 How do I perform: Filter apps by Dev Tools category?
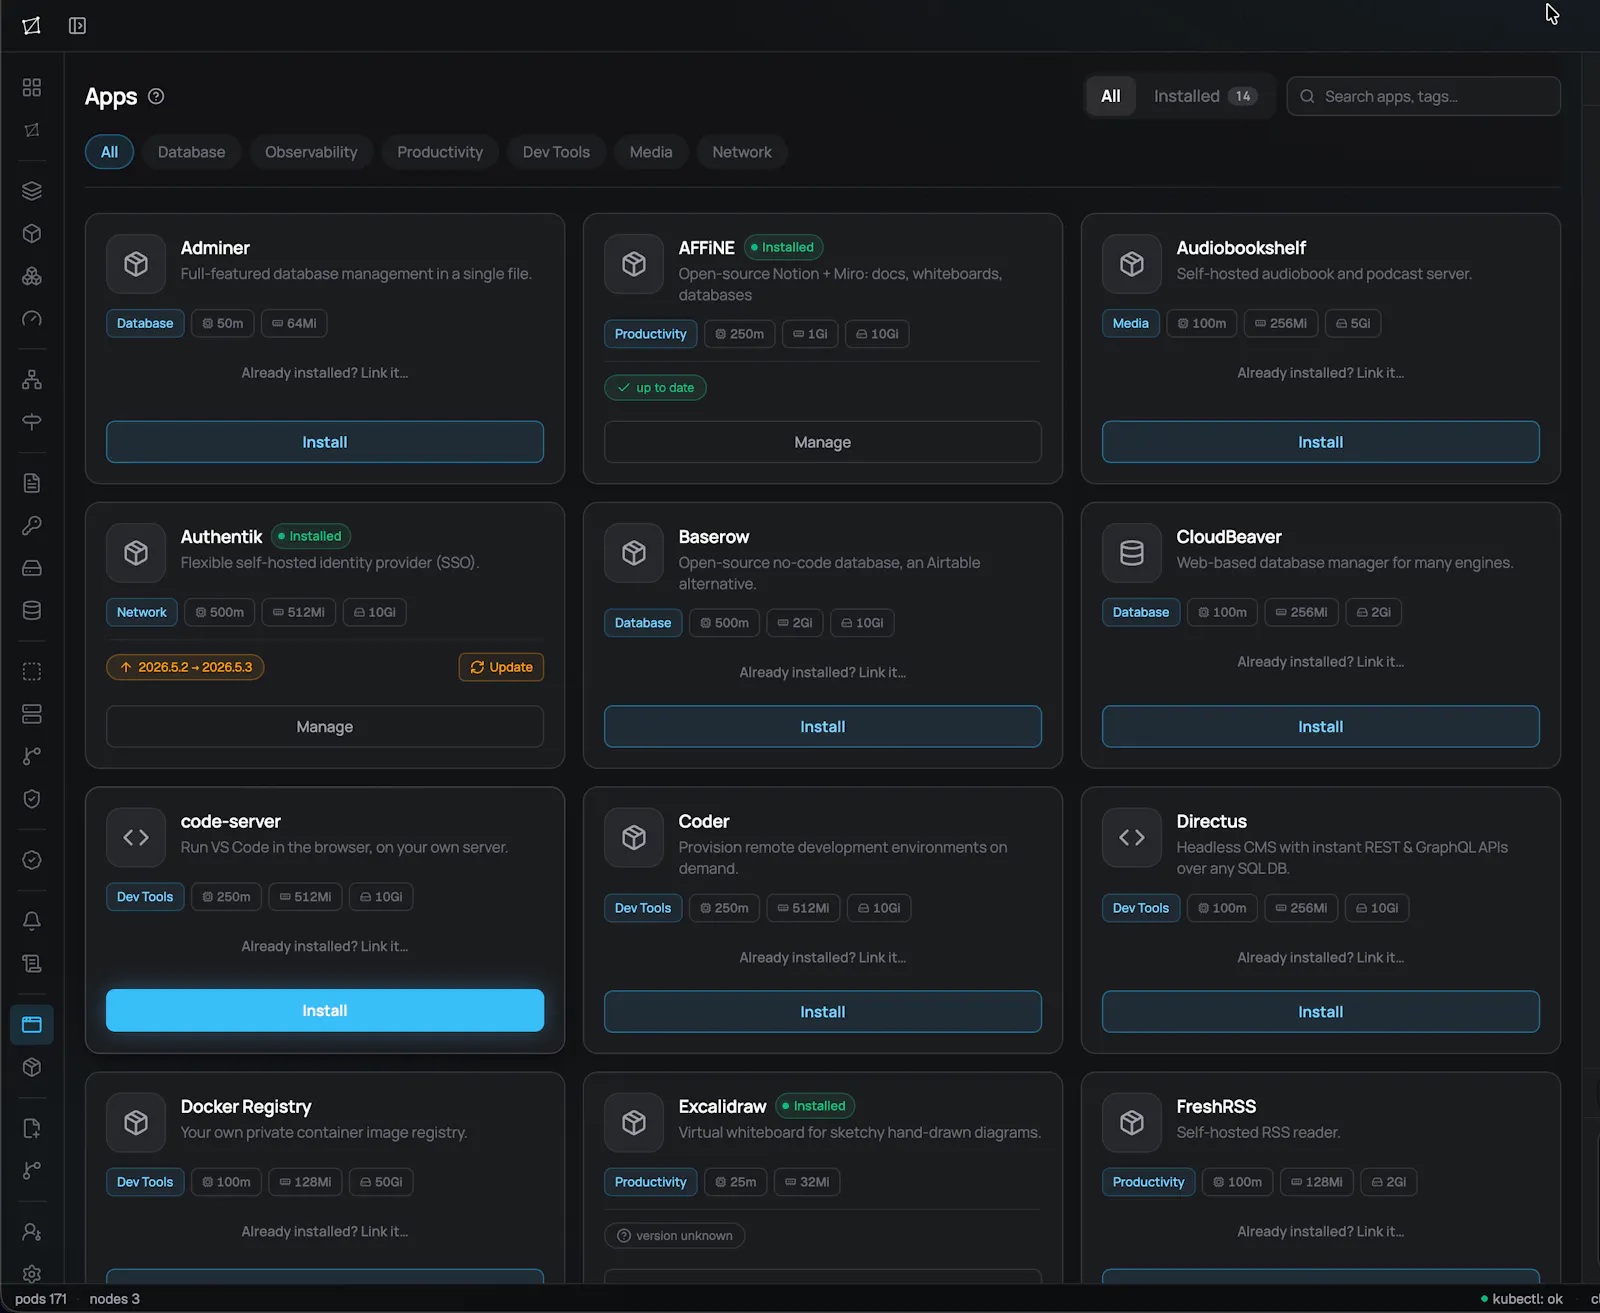(556, 152)
